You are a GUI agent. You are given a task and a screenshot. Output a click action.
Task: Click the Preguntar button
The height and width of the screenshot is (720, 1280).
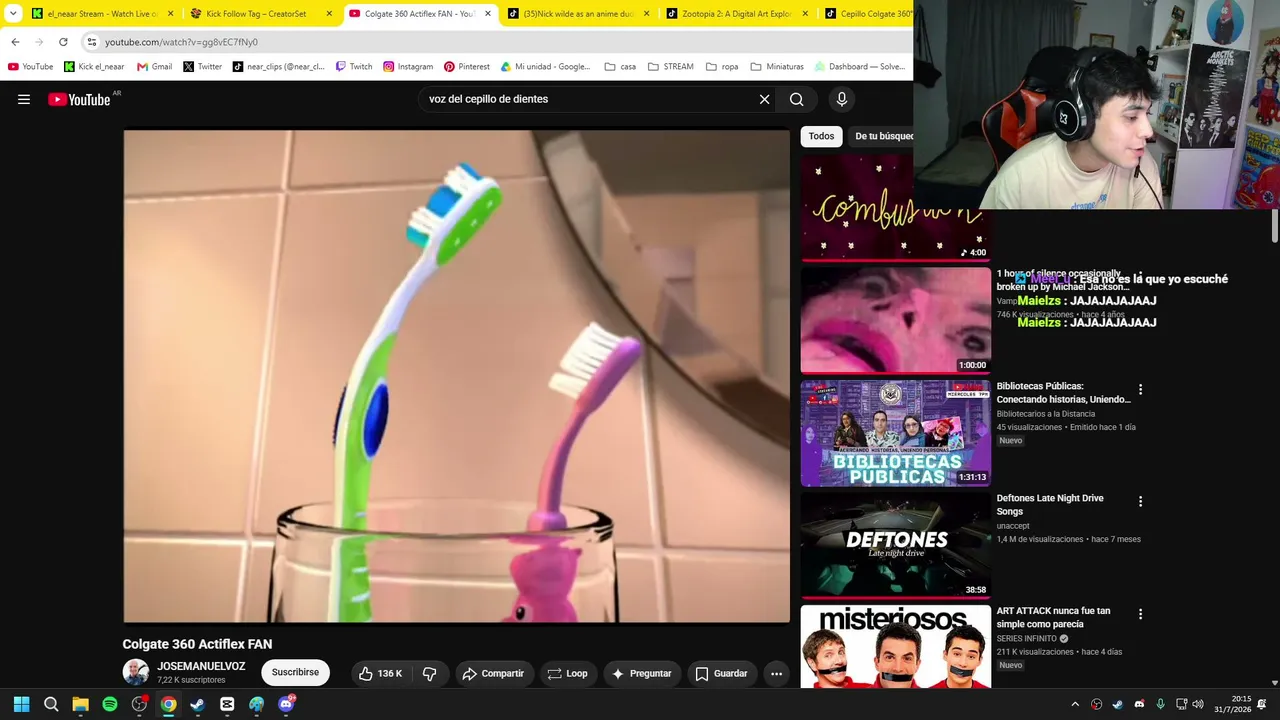[x=641, y=674]
